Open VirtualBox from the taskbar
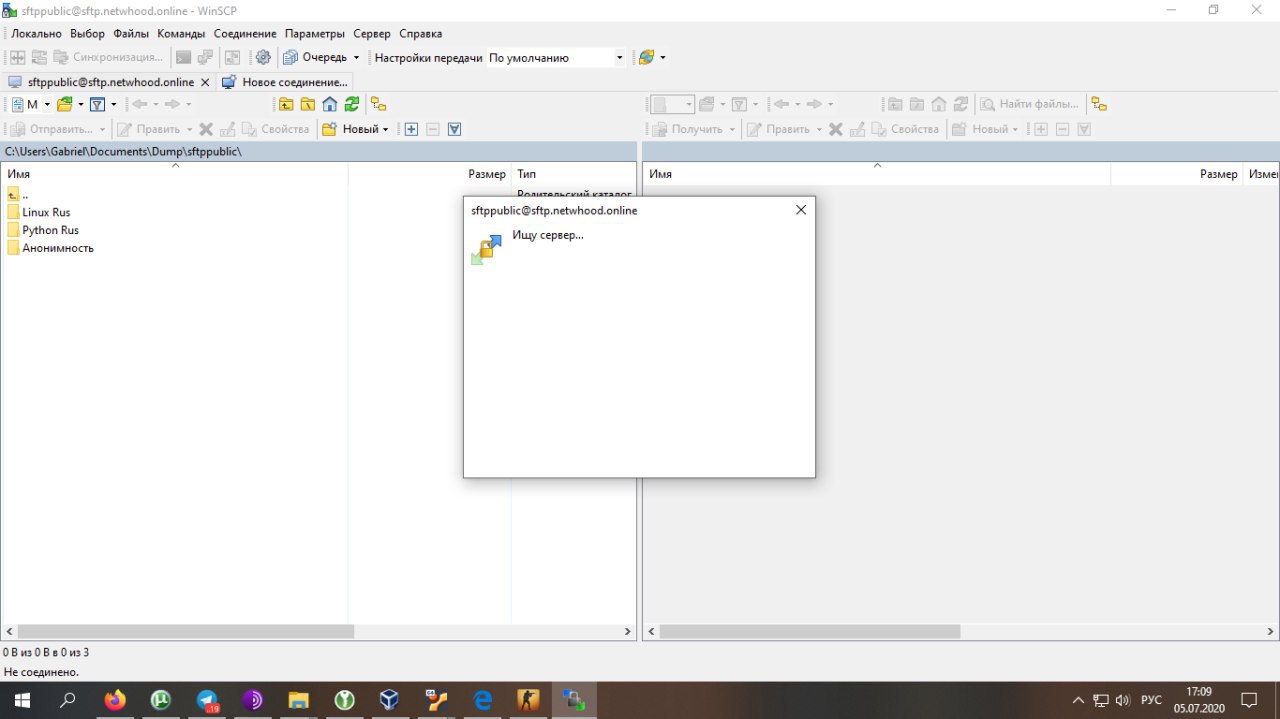Viewport: 1280px width, 719px height. (390, 700)
